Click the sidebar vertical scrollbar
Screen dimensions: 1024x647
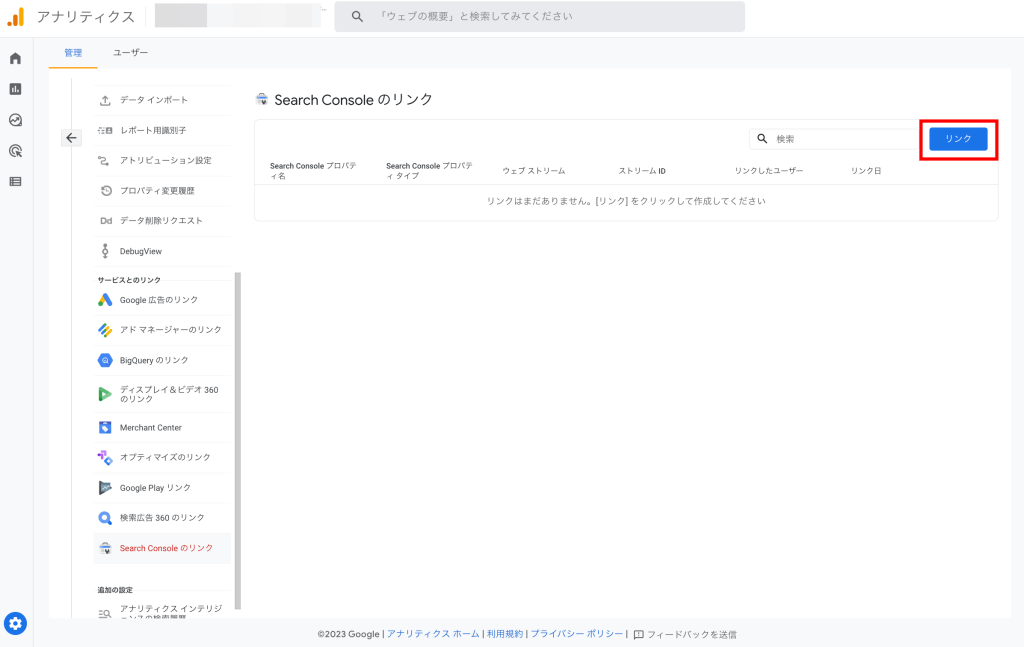(238, 441)
